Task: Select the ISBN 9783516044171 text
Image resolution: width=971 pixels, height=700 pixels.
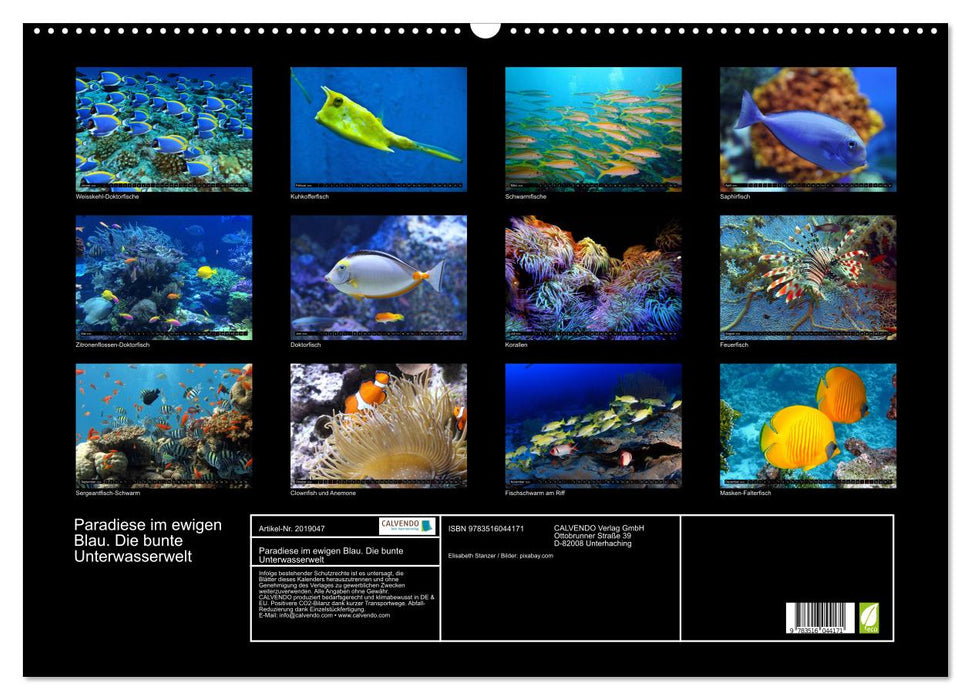Action: pos(486,527)
